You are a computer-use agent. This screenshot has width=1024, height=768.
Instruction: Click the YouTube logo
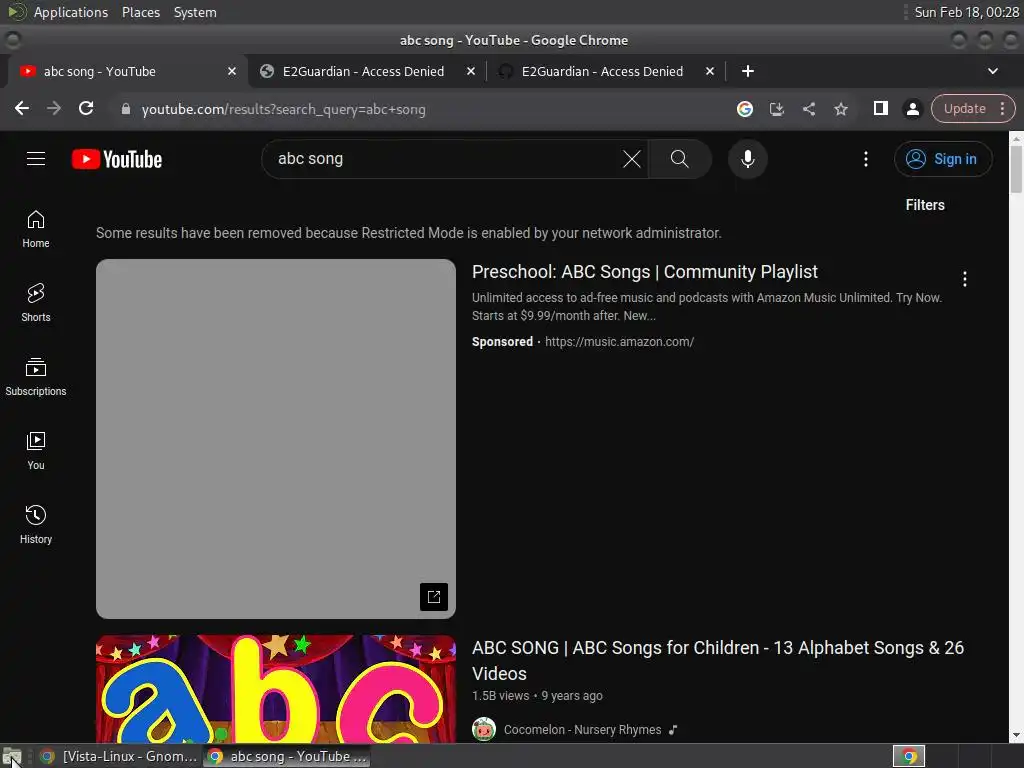click(117, 159)
